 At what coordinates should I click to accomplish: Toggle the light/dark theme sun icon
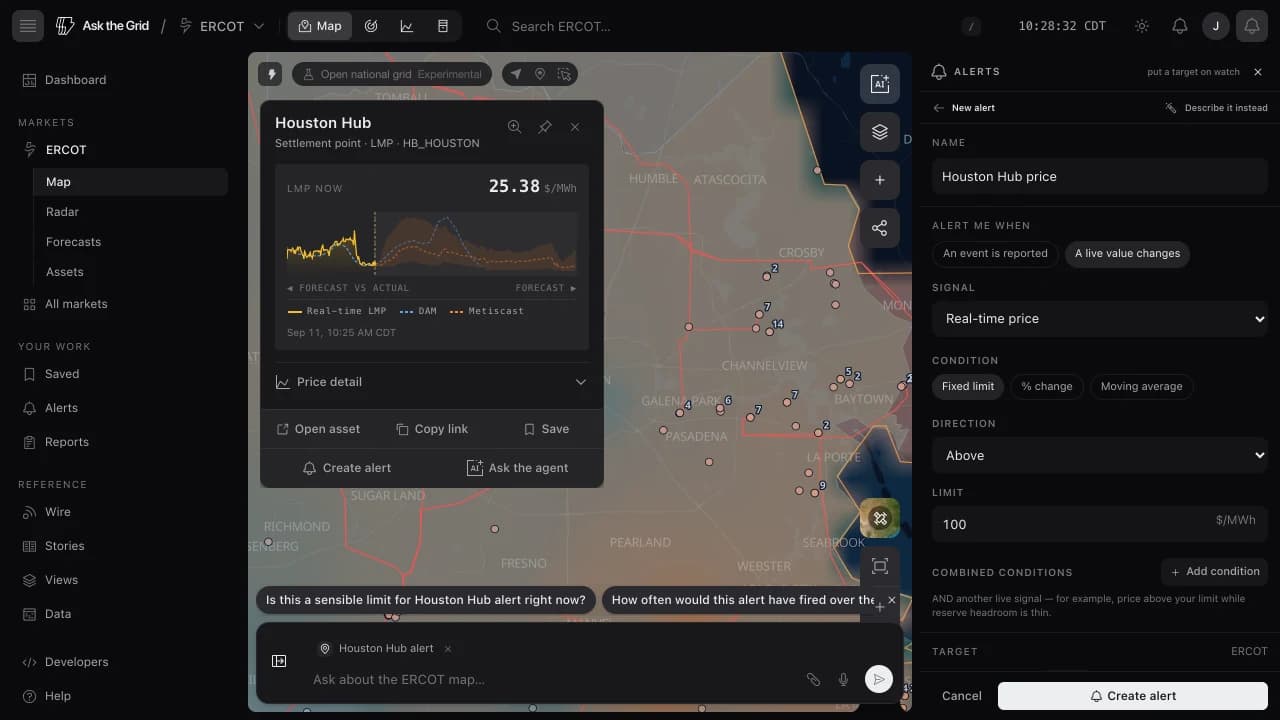click(1142, 26)
